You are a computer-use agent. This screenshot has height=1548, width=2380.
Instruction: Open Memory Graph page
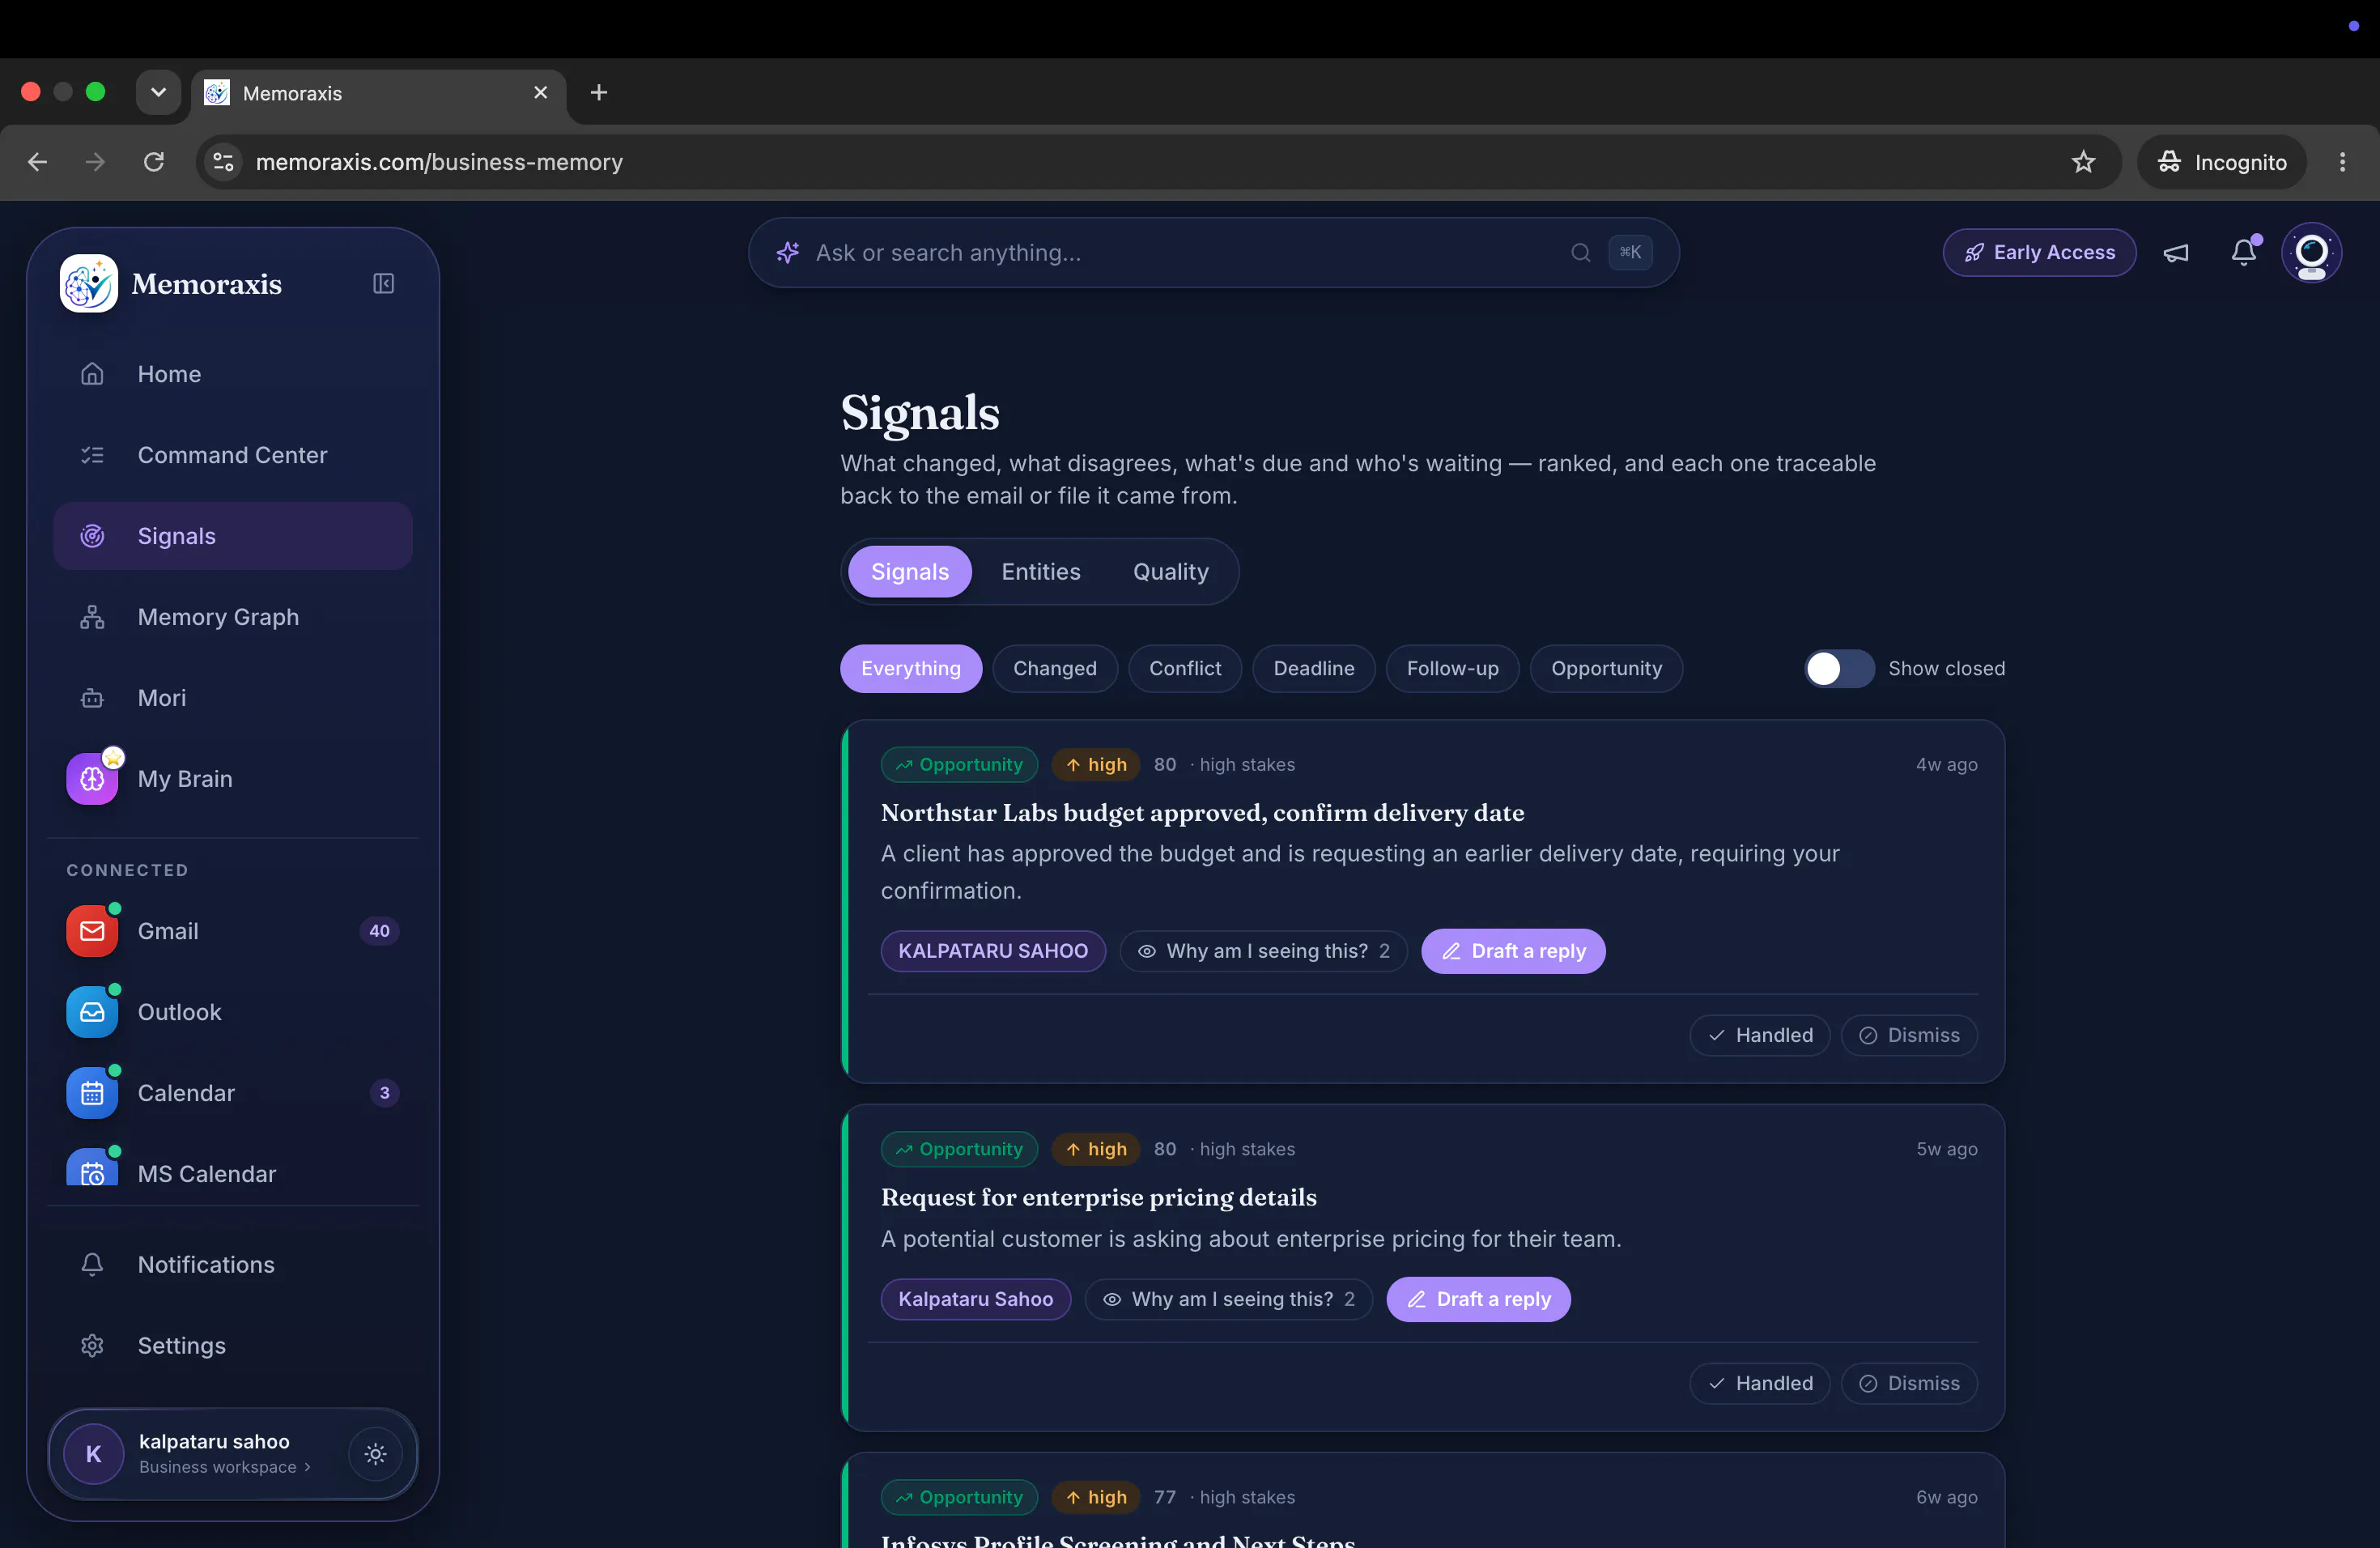pos(232,617)
